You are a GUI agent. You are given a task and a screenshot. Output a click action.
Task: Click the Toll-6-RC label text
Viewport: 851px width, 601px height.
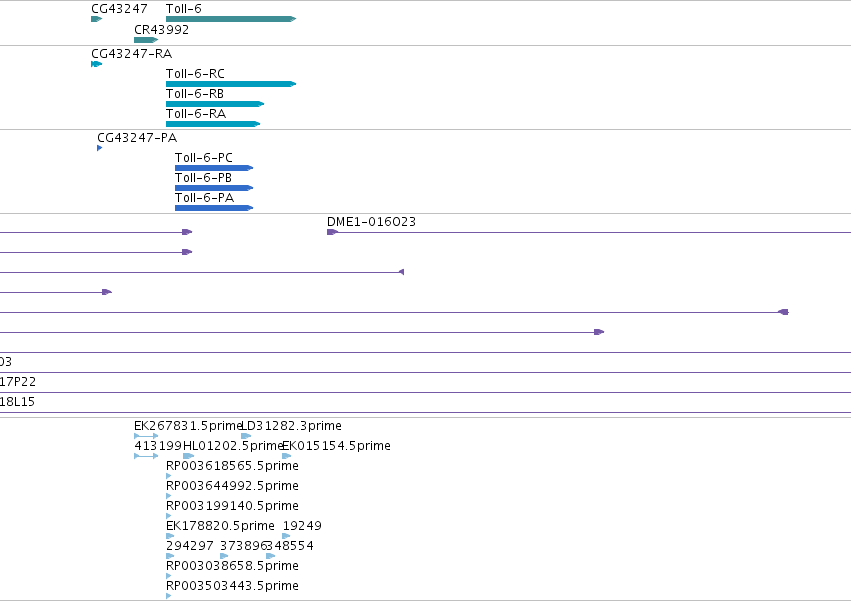[x=195, y=74]
